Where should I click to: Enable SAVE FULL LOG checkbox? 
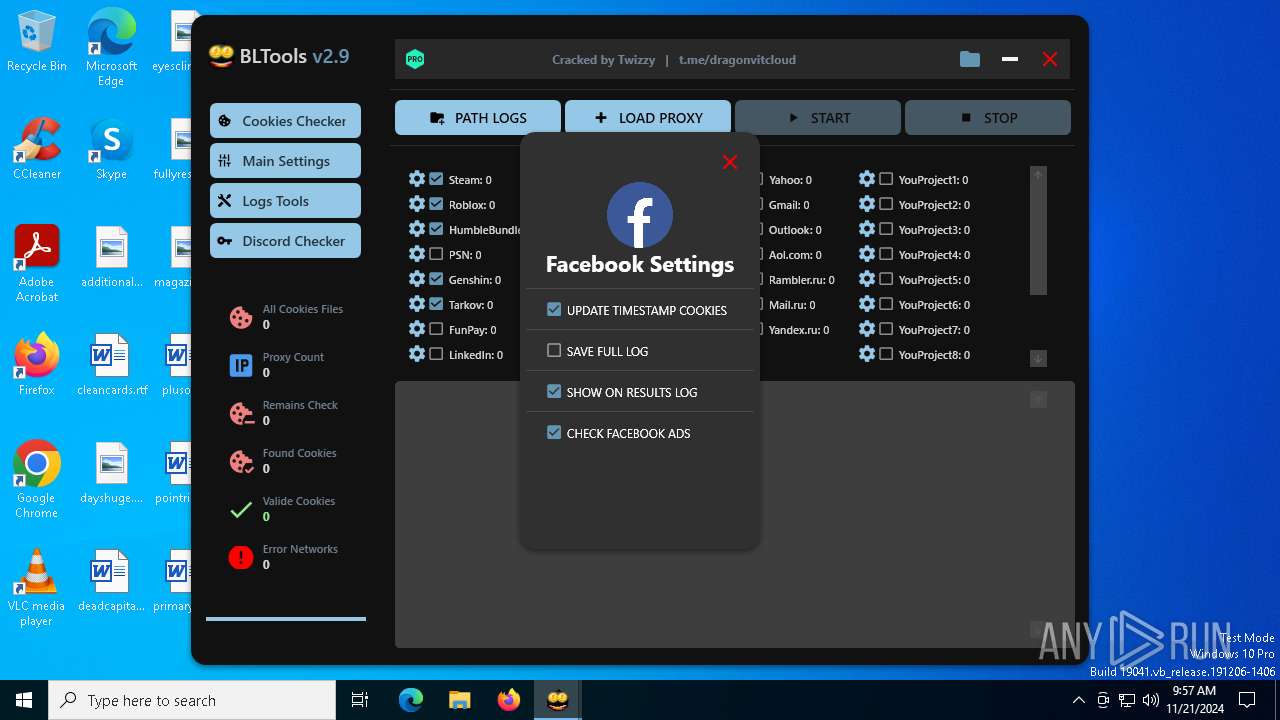pos(554,351)
